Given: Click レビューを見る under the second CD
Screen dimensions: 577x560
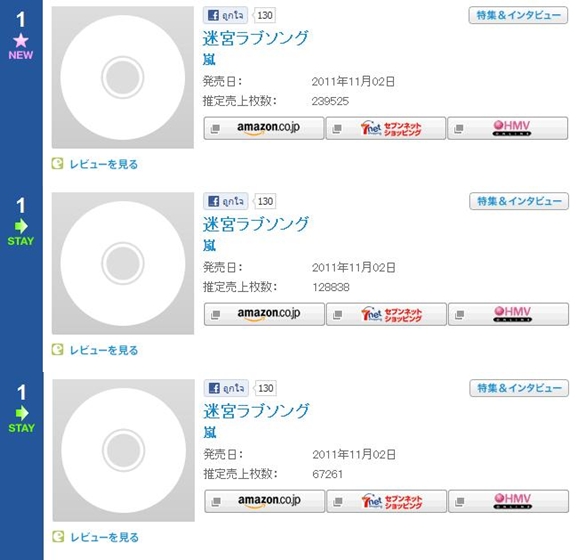Looking at the screenshot, I should coord(104,350).
